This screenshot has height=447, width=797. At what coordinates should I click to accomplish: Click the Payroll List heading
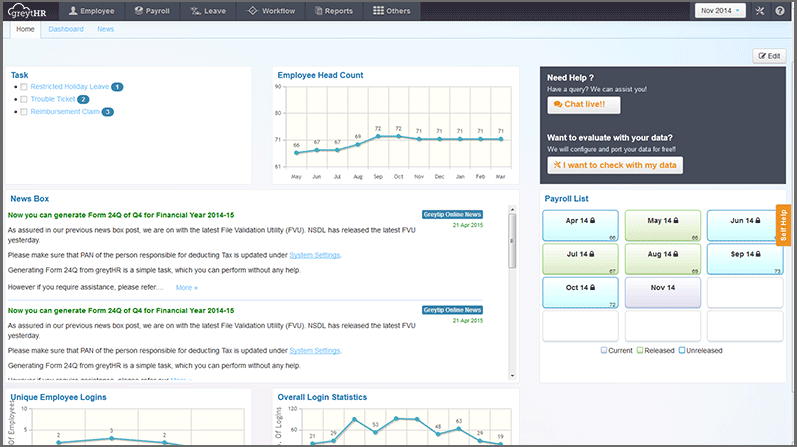pyautogui.click(x=566, y=199)
